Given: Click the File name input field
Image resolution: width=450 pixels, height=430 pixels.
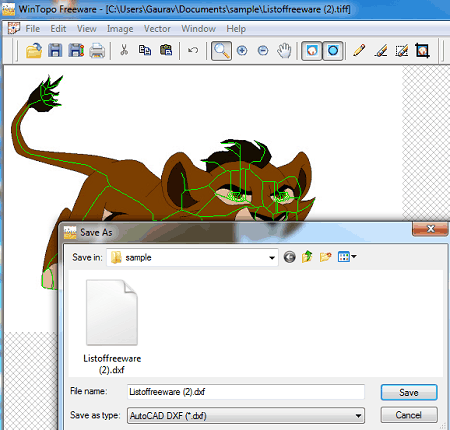Looking at the screenshot, I should 246,392.
